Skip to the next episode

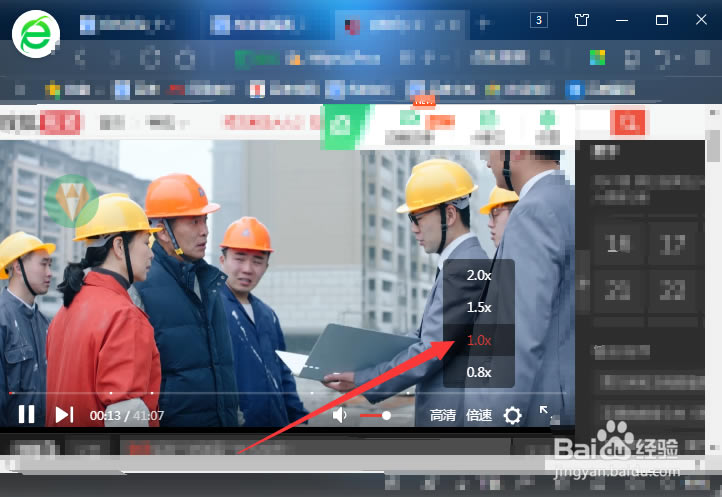coord(64,414)
